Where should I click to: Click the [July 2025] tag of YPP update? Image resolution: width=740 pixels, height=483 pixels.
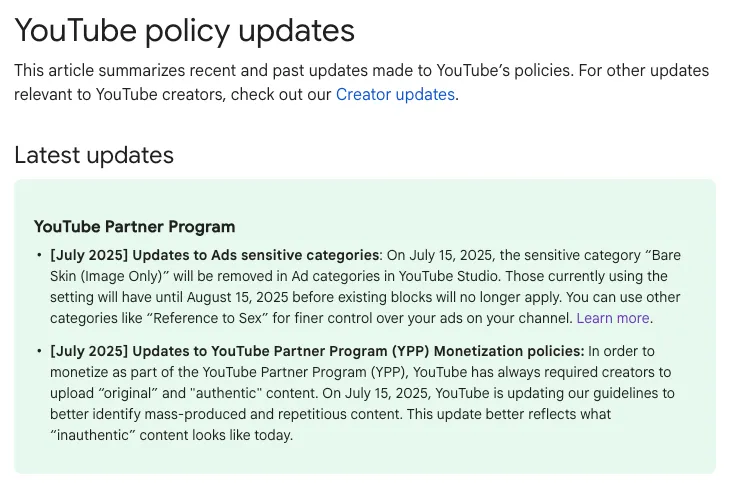(x=89, y=351)
